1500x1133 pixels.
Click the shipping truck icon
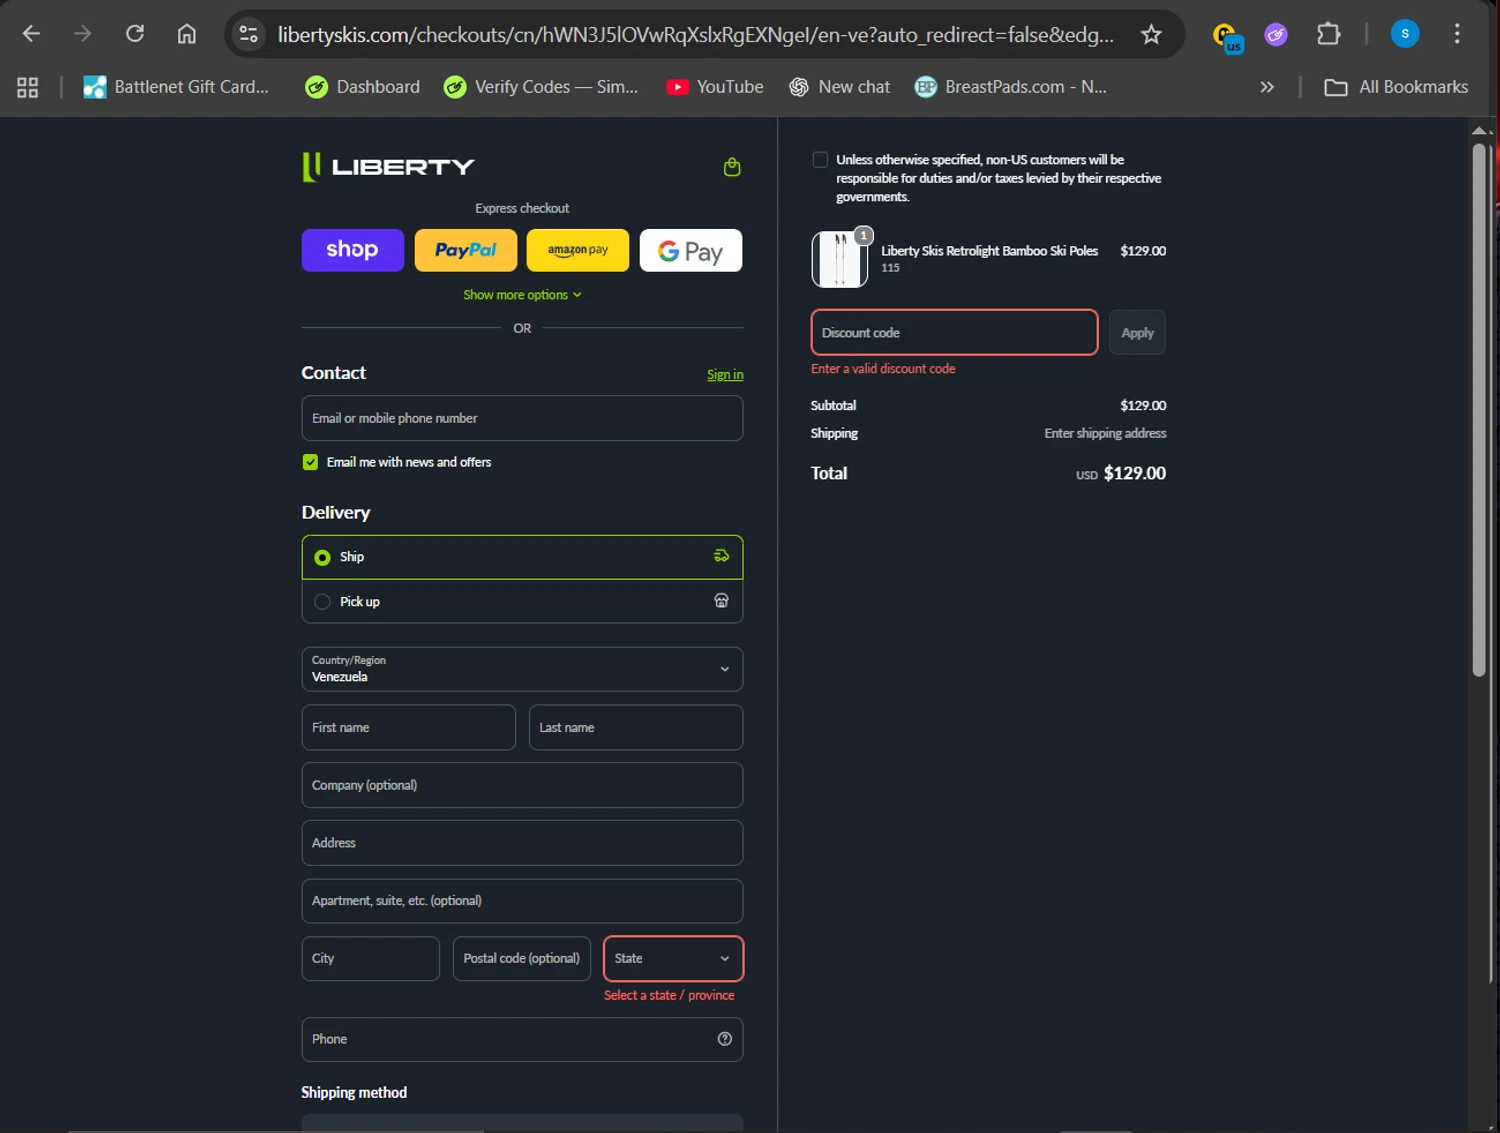[x=721, y=556]
